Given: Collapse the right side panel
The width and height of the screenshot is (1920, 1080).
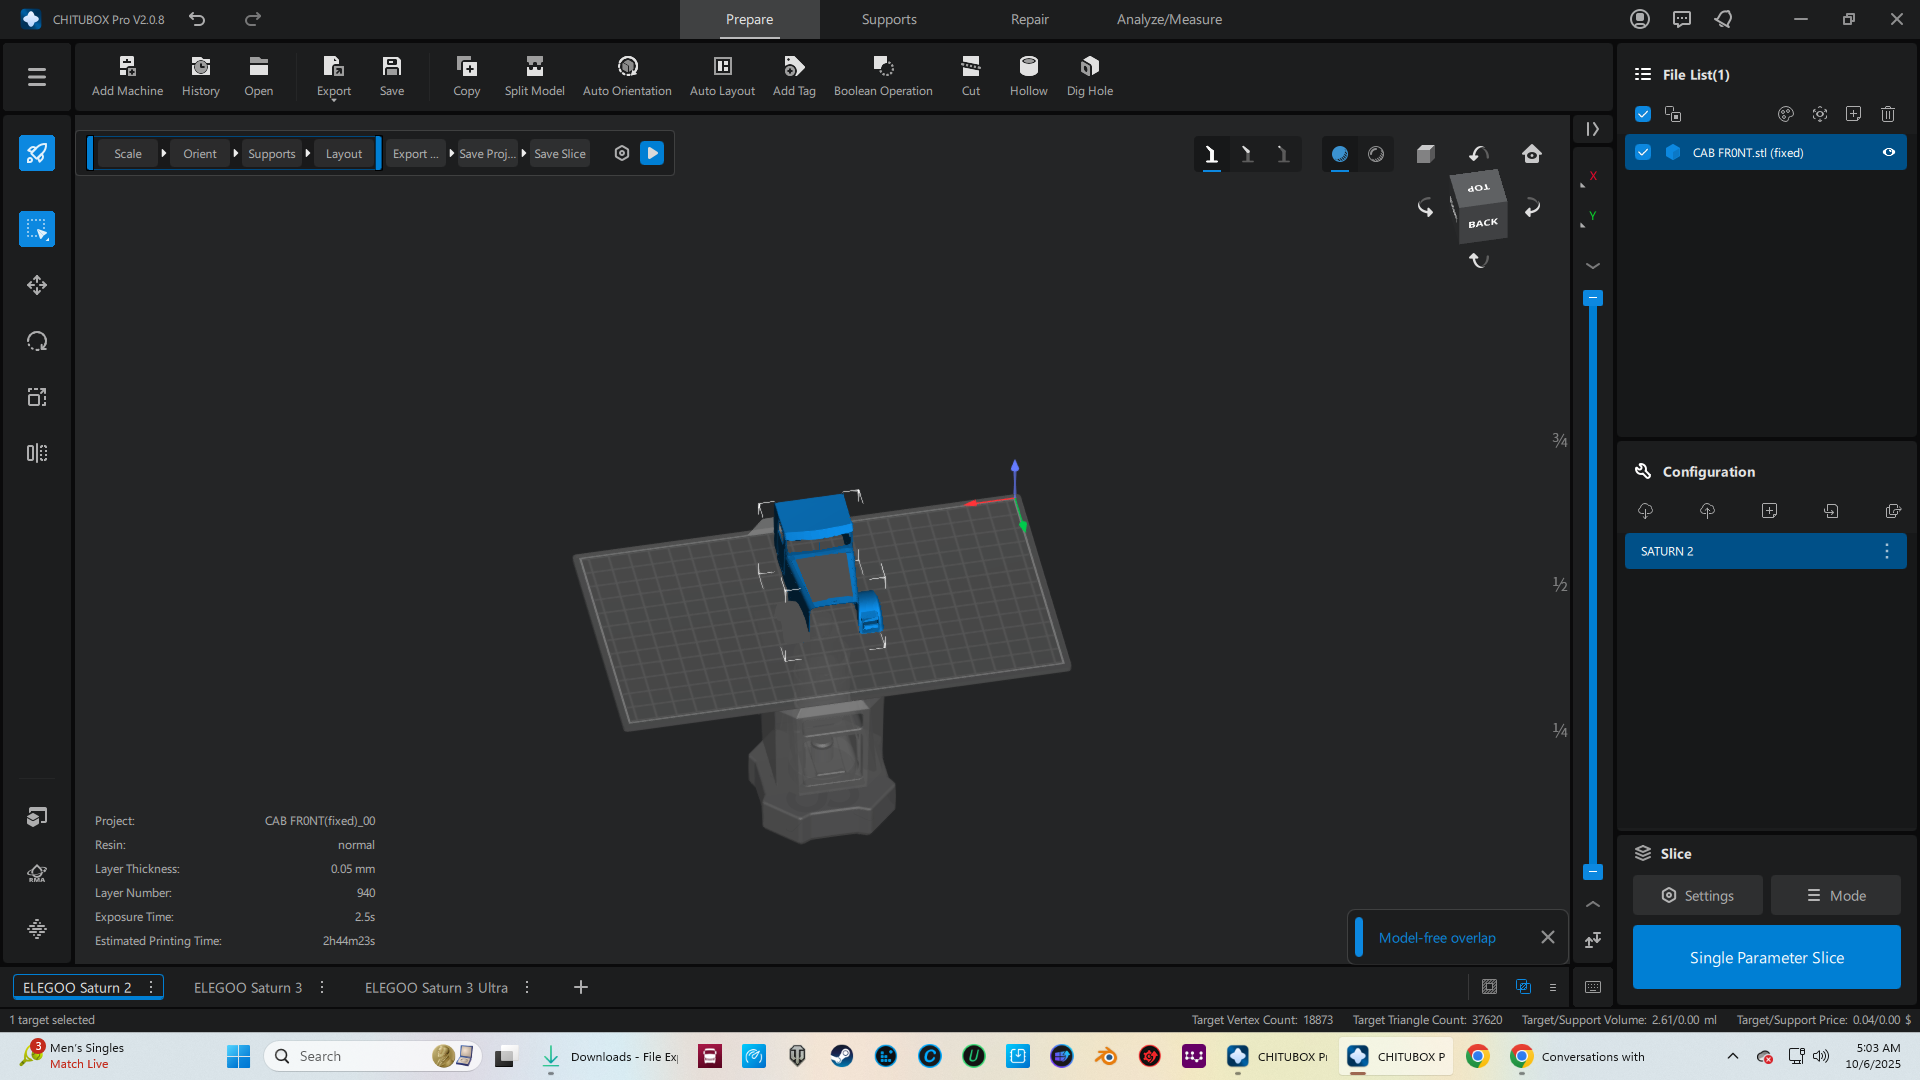Looking at the screenshot, I should click(1592, 129).
